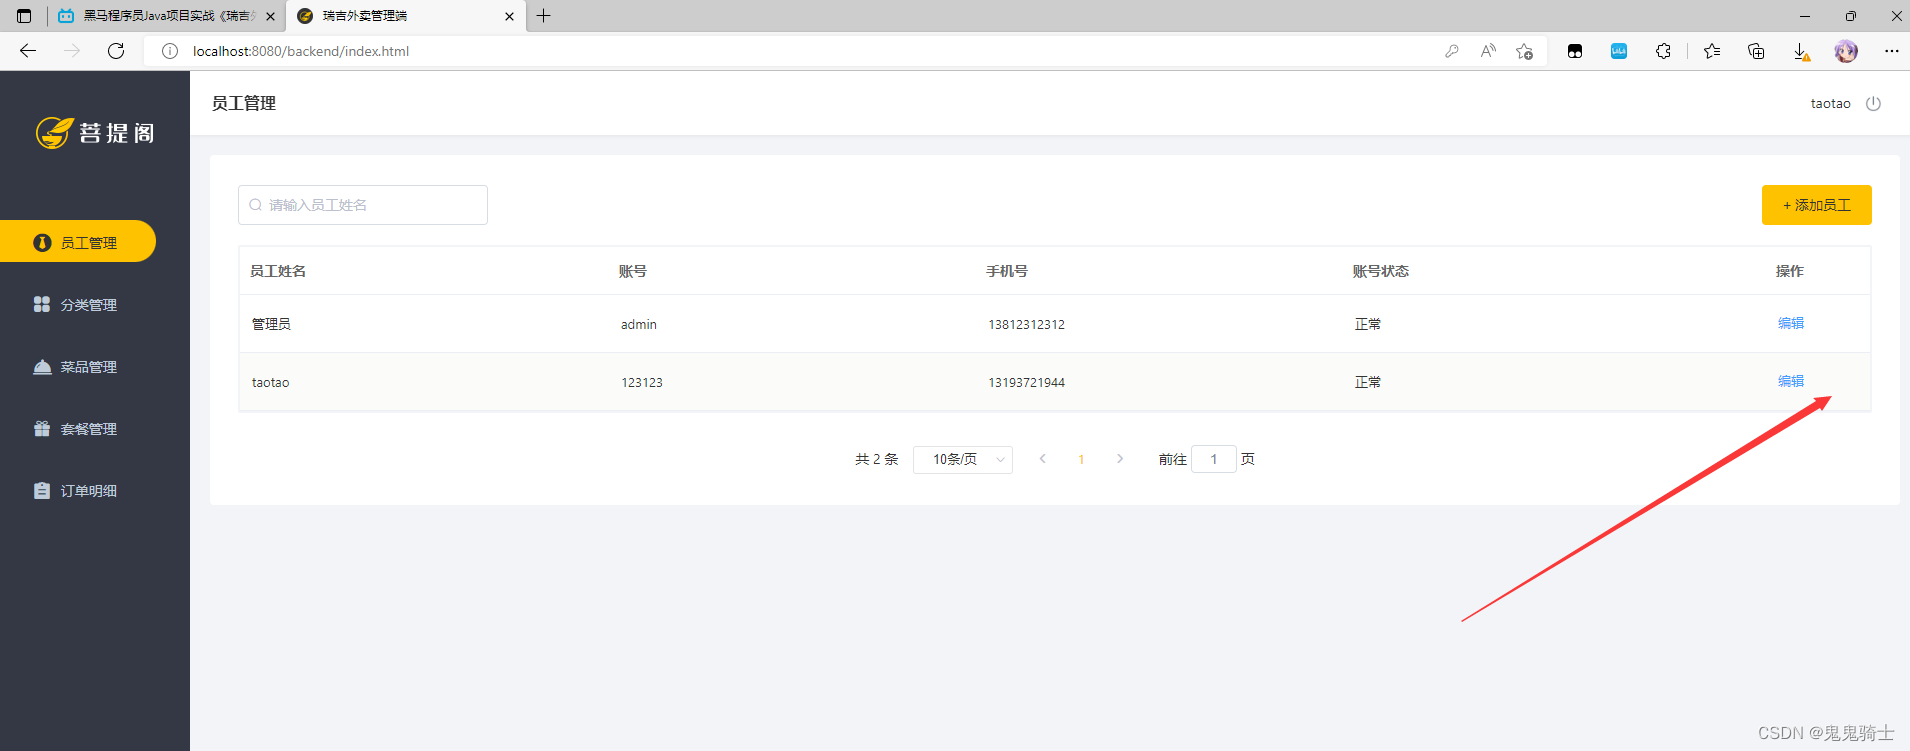This screenshot has height=751, width=1910.
Task: Click the logout power icon next to taotao
Action: pos(1874,103)
